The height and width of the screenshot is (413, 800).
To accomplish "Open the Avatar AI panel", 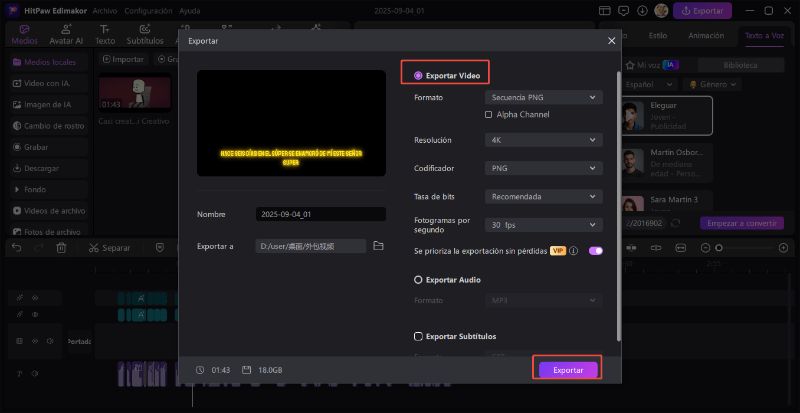I will click(67, 35).
